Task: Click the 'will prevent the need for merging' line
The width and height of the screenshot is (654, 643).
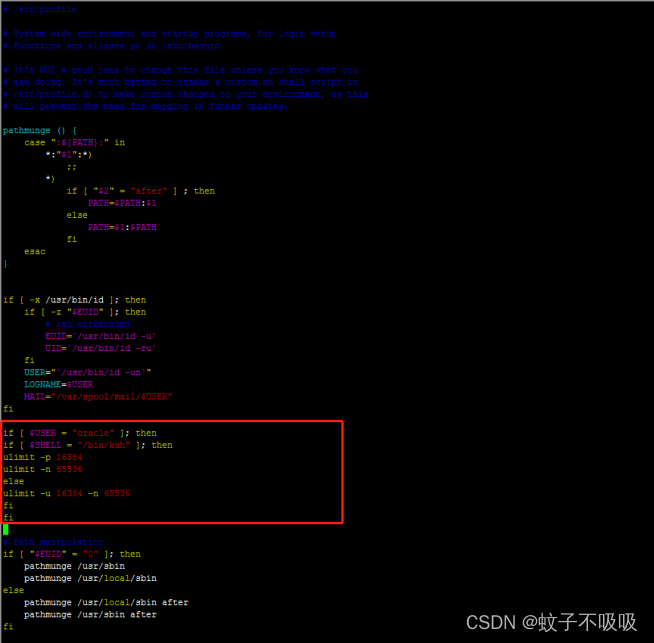Action: (146, 106)
